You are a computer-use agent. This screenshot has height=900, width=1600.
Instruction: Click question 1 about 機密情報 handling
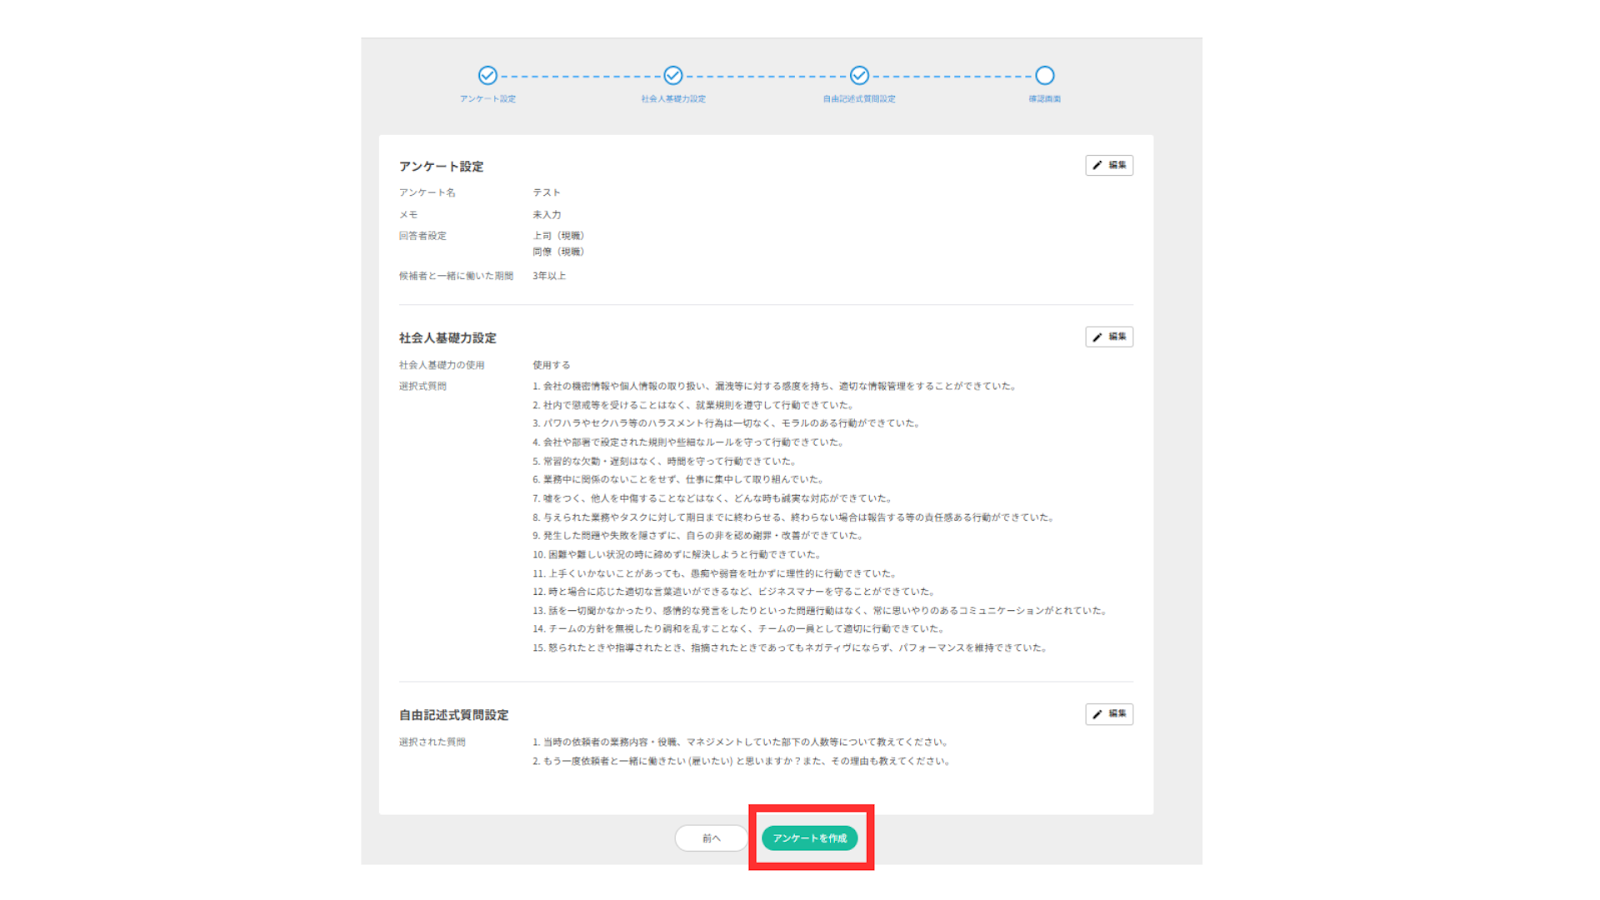(x=774, y=386)
